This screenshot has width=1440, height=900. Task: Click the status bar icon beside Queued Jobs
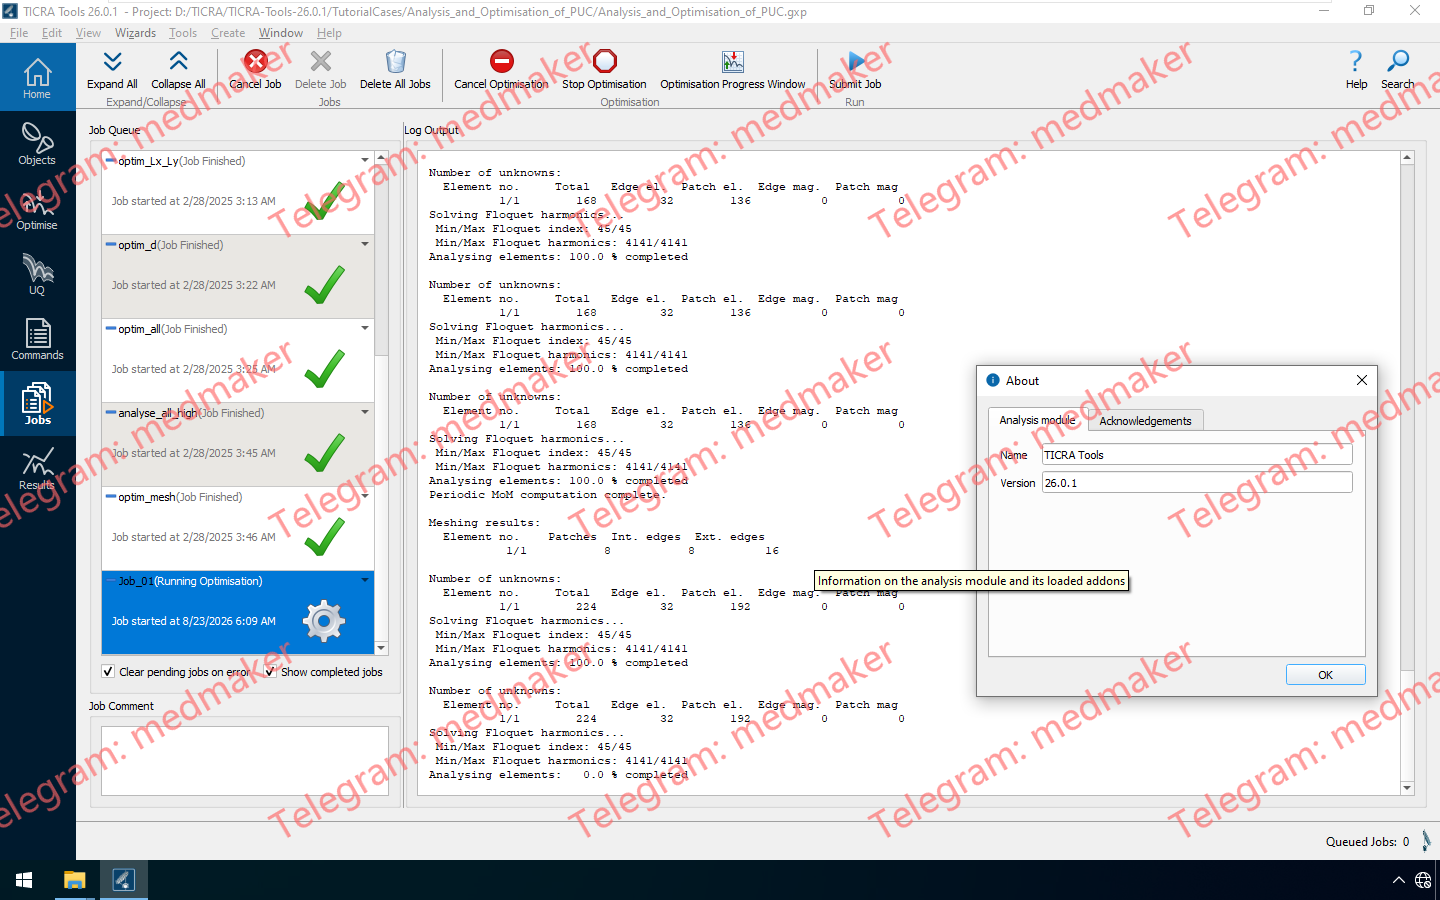pyautogui.click(x=1426, y=841)
